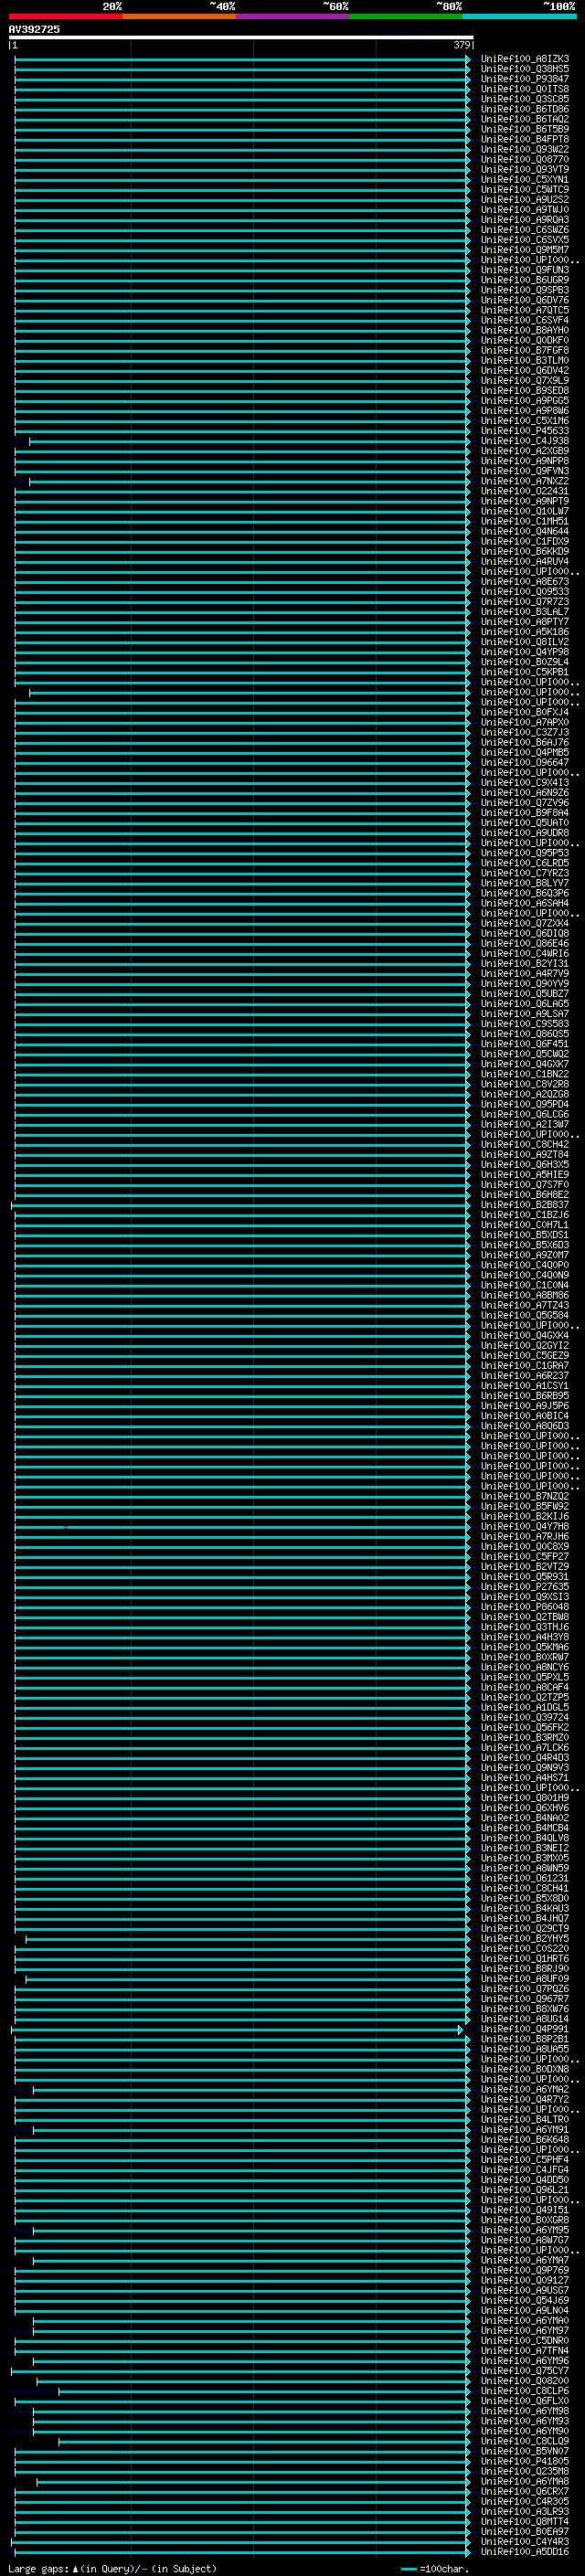This screenshot has height=2576, width=585.
Task: Select hit label UniRef100_Q8MTT4
Action: (525, 2522)
